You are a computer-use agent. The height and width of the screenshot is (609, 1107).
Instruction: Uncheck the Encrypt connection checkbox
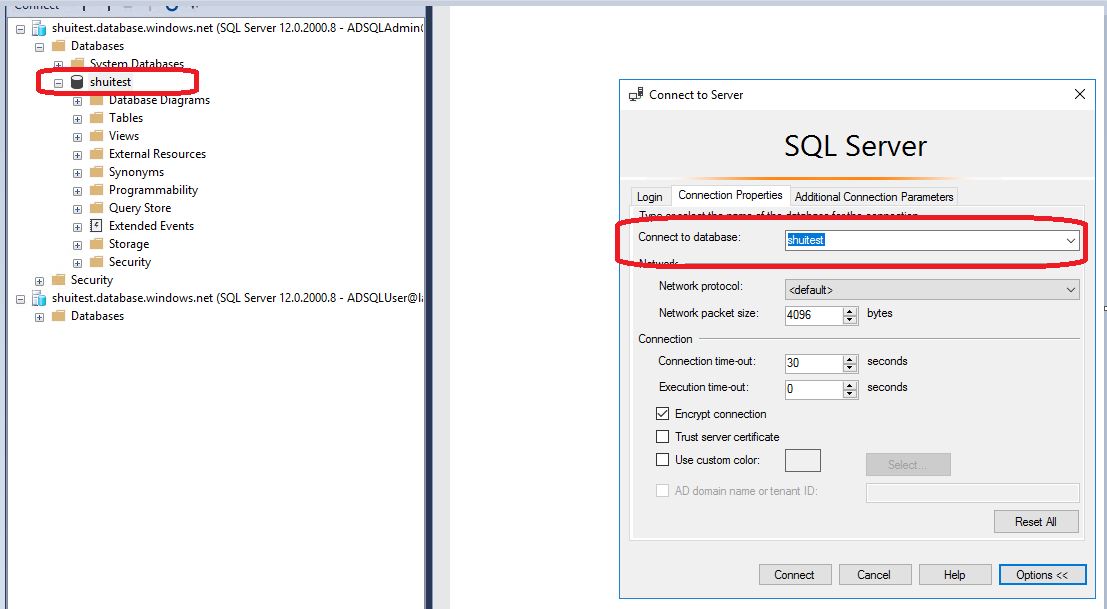coord(662,414)
